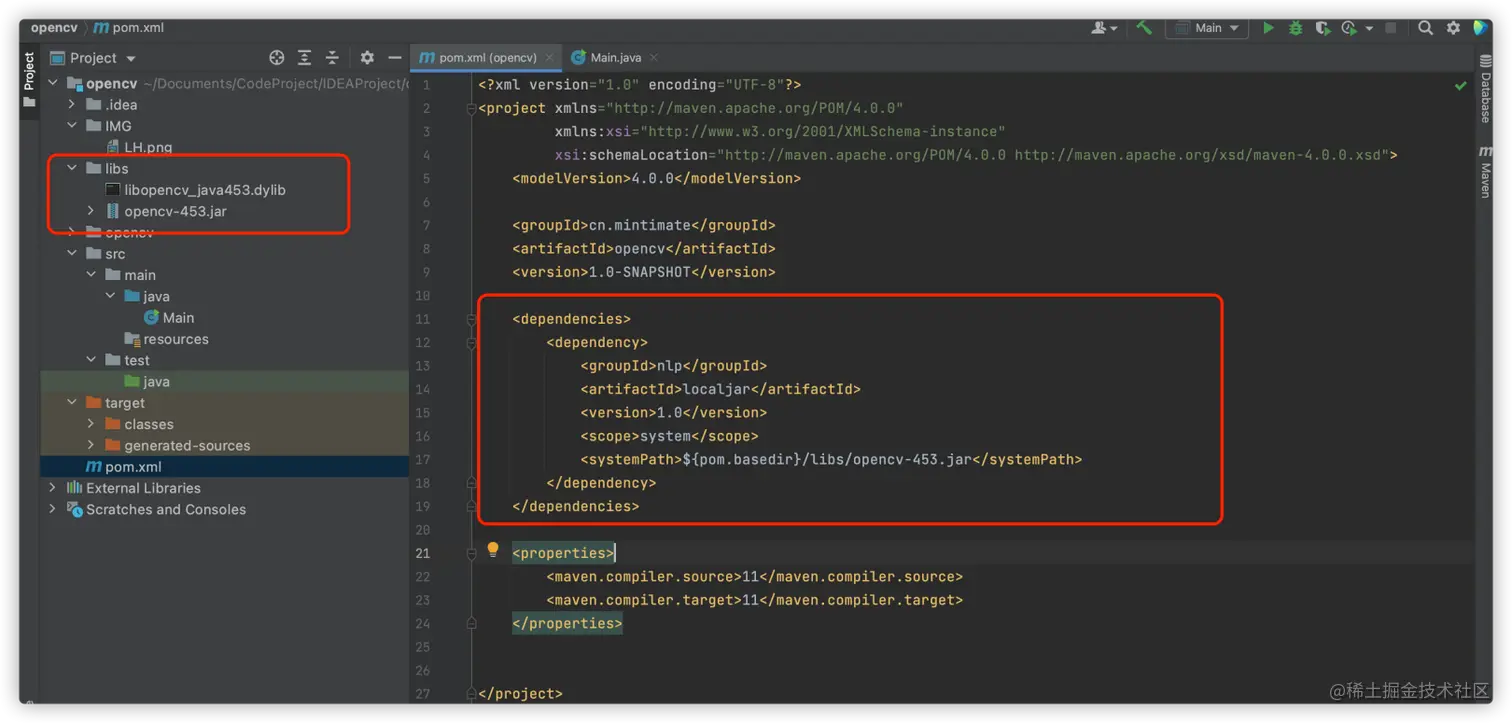Image resolution: width=1512 pixels, height=723 pixels.
Task: Expand the opencv-453.jar node
Action: click(91, 211)
